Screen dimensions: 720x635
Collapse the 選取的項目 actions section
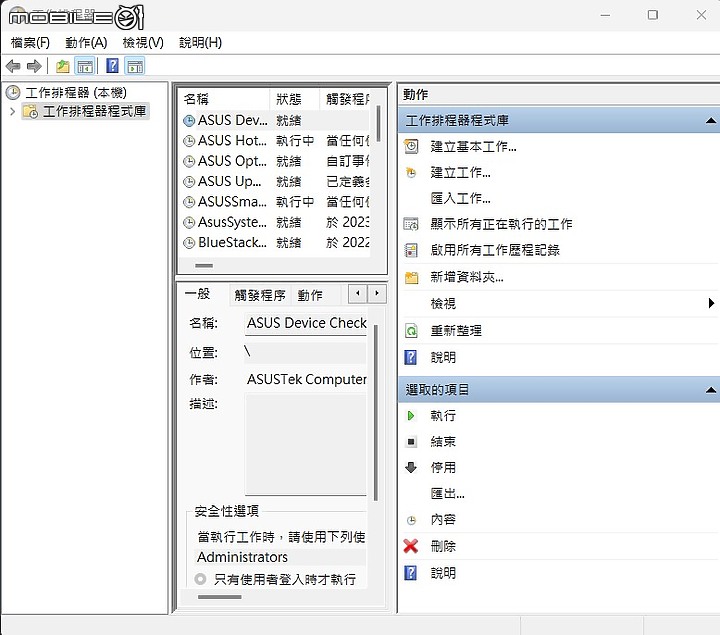click(710, 390)
